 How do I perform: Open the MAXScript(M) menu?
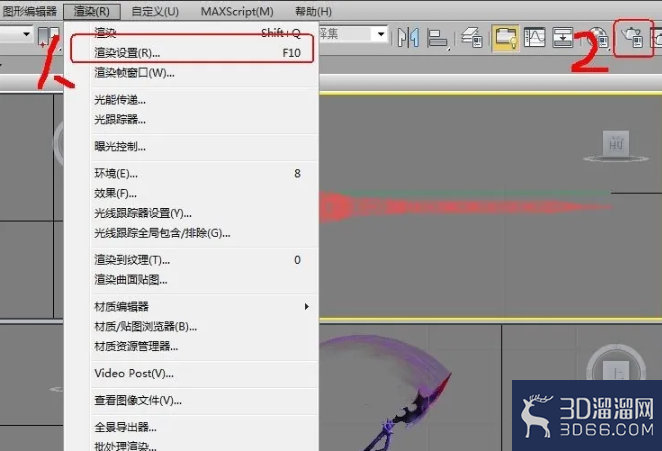[237, 11]
